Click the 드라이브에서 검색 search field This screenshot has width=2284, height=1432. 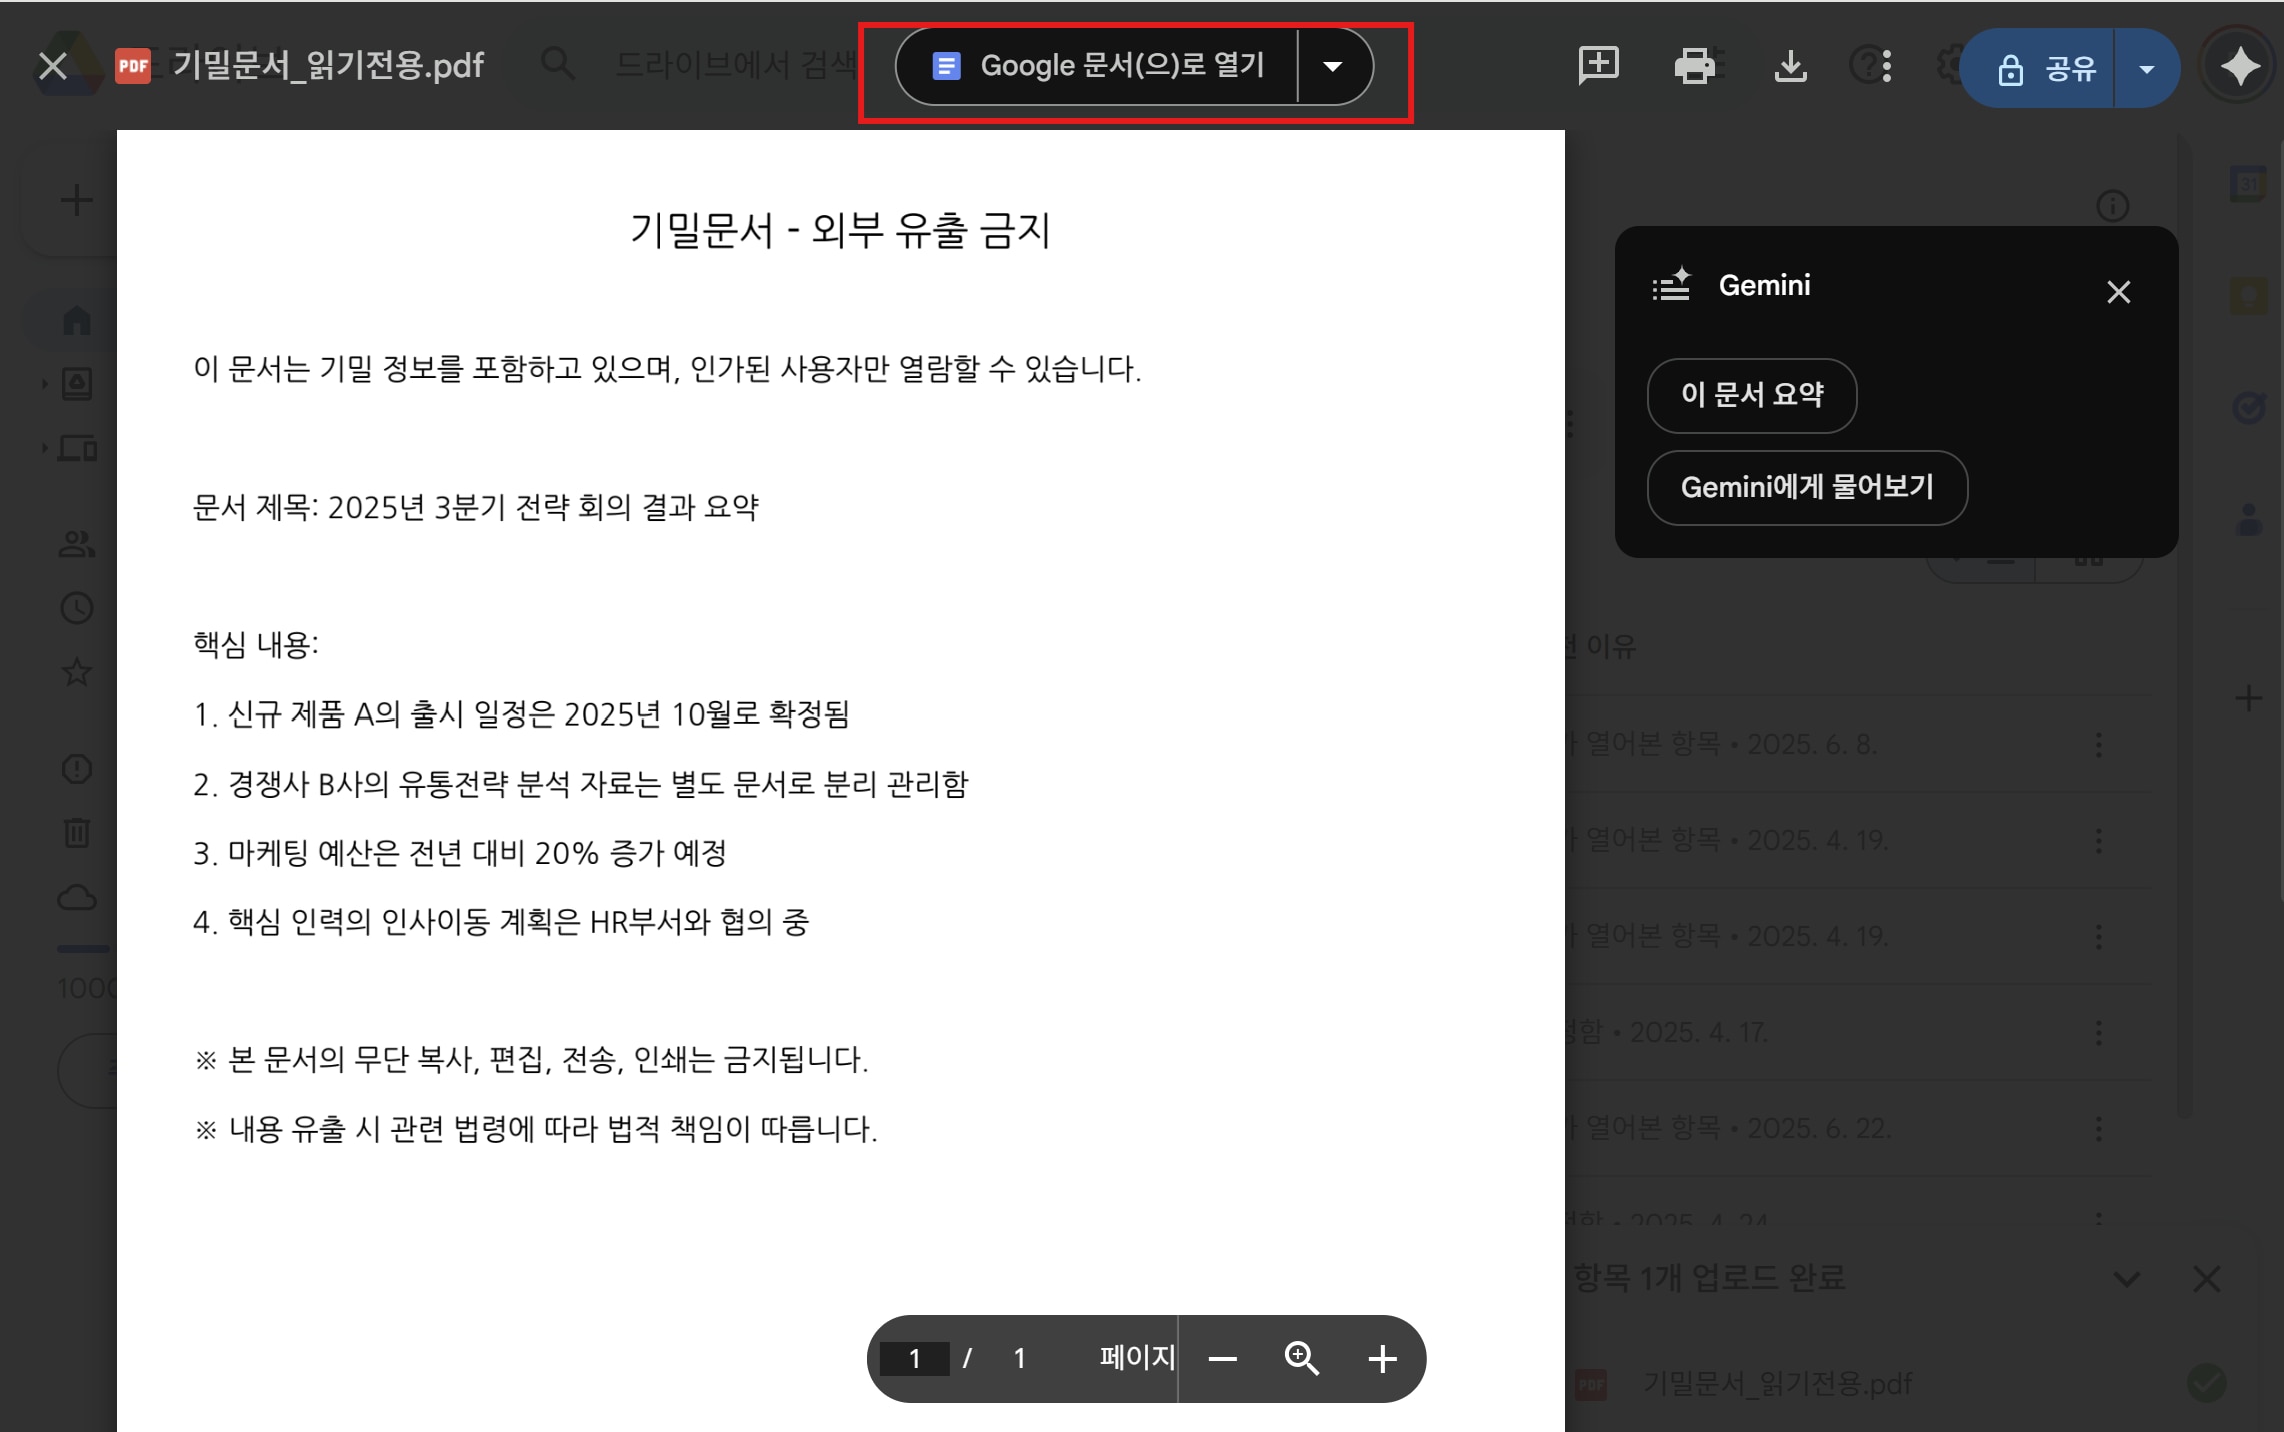pos(737,66)
